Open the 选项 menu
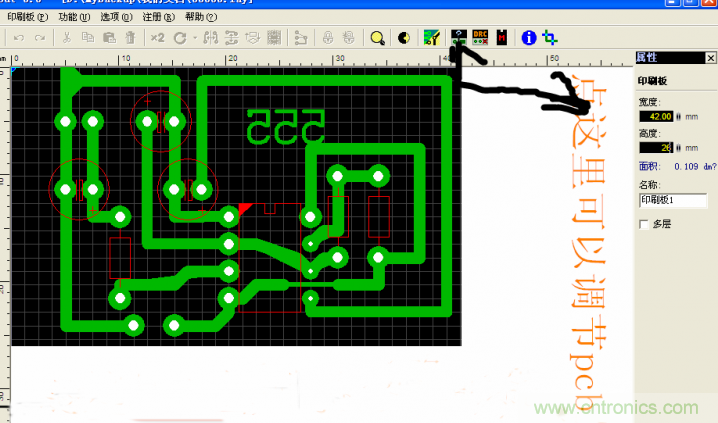Screen dimensions: 718x423 tap(116, 17)
